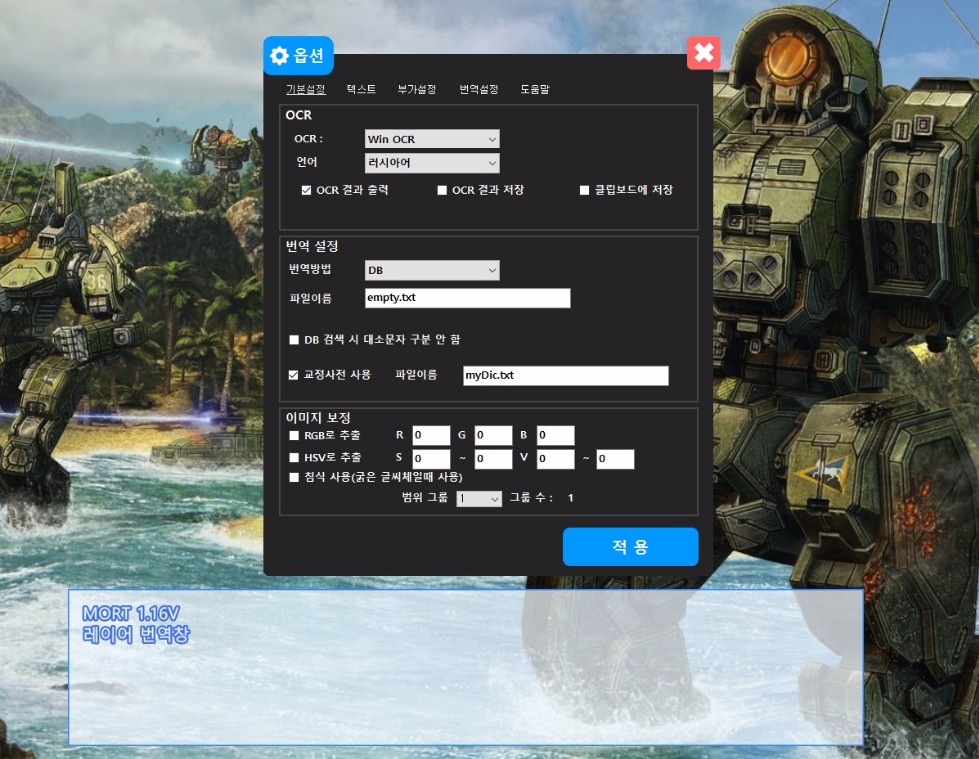Enable 클립보드에 저장 checkbox
Viewport: 979px width, 759px height.
[x=585, y=190]
